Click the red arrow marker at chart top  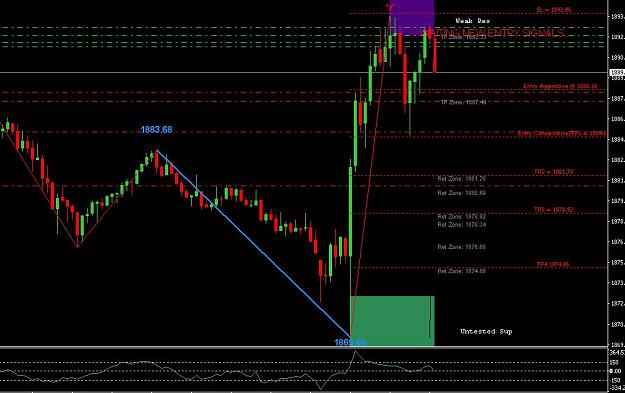click(390, 7)
